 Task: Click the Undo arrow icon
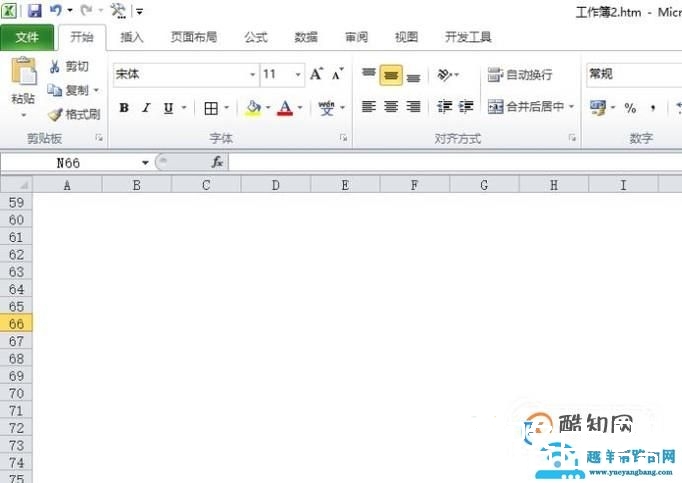coord(55,10)
